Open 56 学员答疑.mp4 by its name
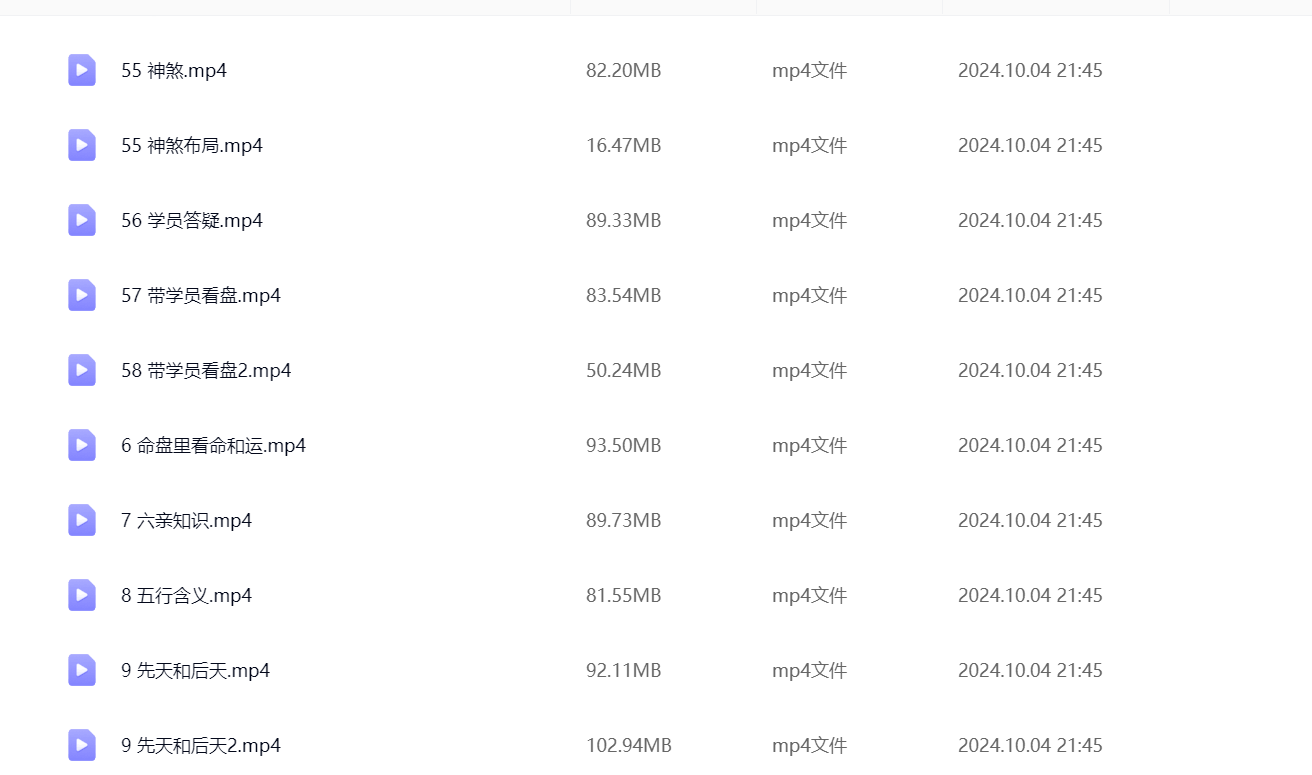The image size is (1312, 775). click(192, 221)
